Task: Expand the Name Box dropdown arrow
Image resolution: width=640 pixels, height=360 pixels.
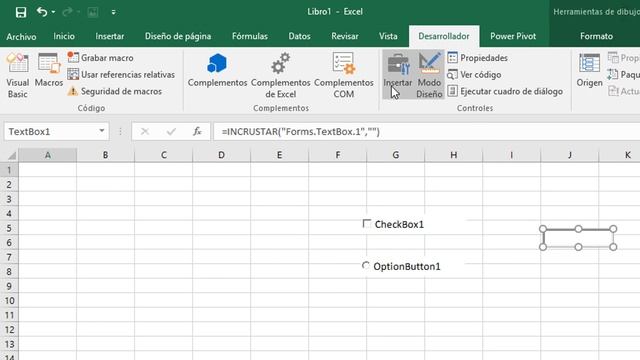Action: [x=102, y=131]
